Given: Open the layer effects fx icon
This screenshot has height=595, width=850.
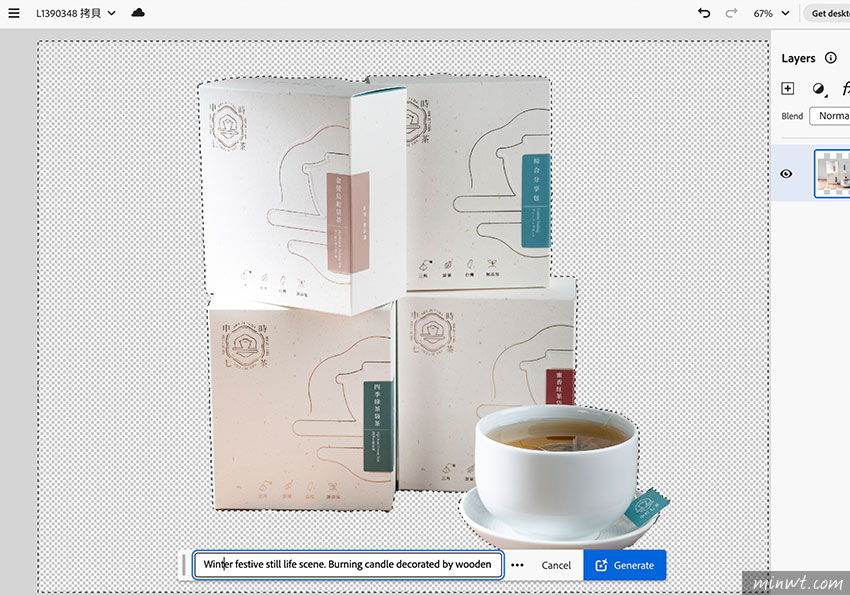Looking at the screenshot, I should point(845,88).
